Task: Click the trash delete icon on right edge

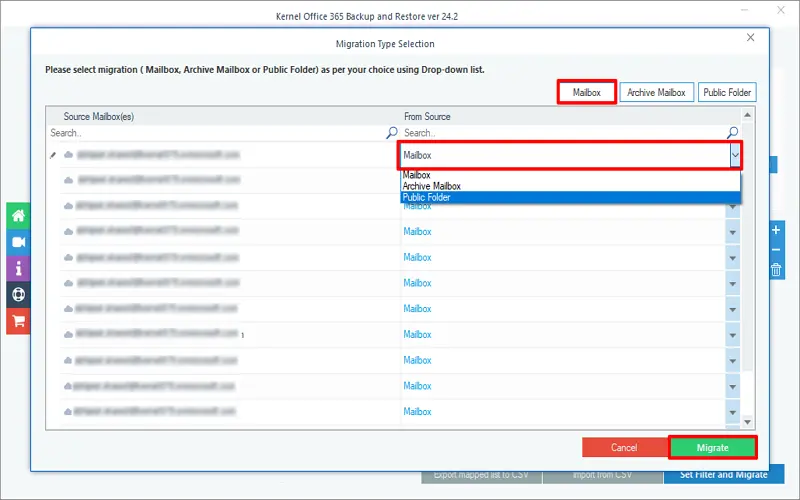Action: pyautogui.click(x=776, y=269)
